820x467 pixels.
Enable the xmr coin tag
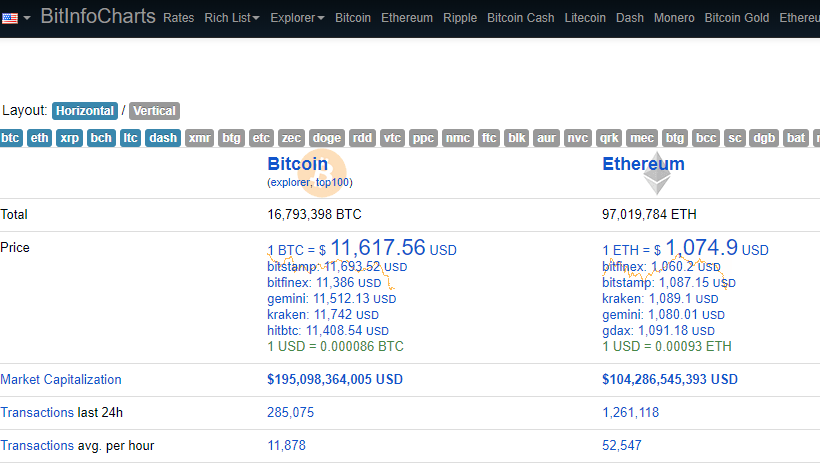[x=199, y=138]
